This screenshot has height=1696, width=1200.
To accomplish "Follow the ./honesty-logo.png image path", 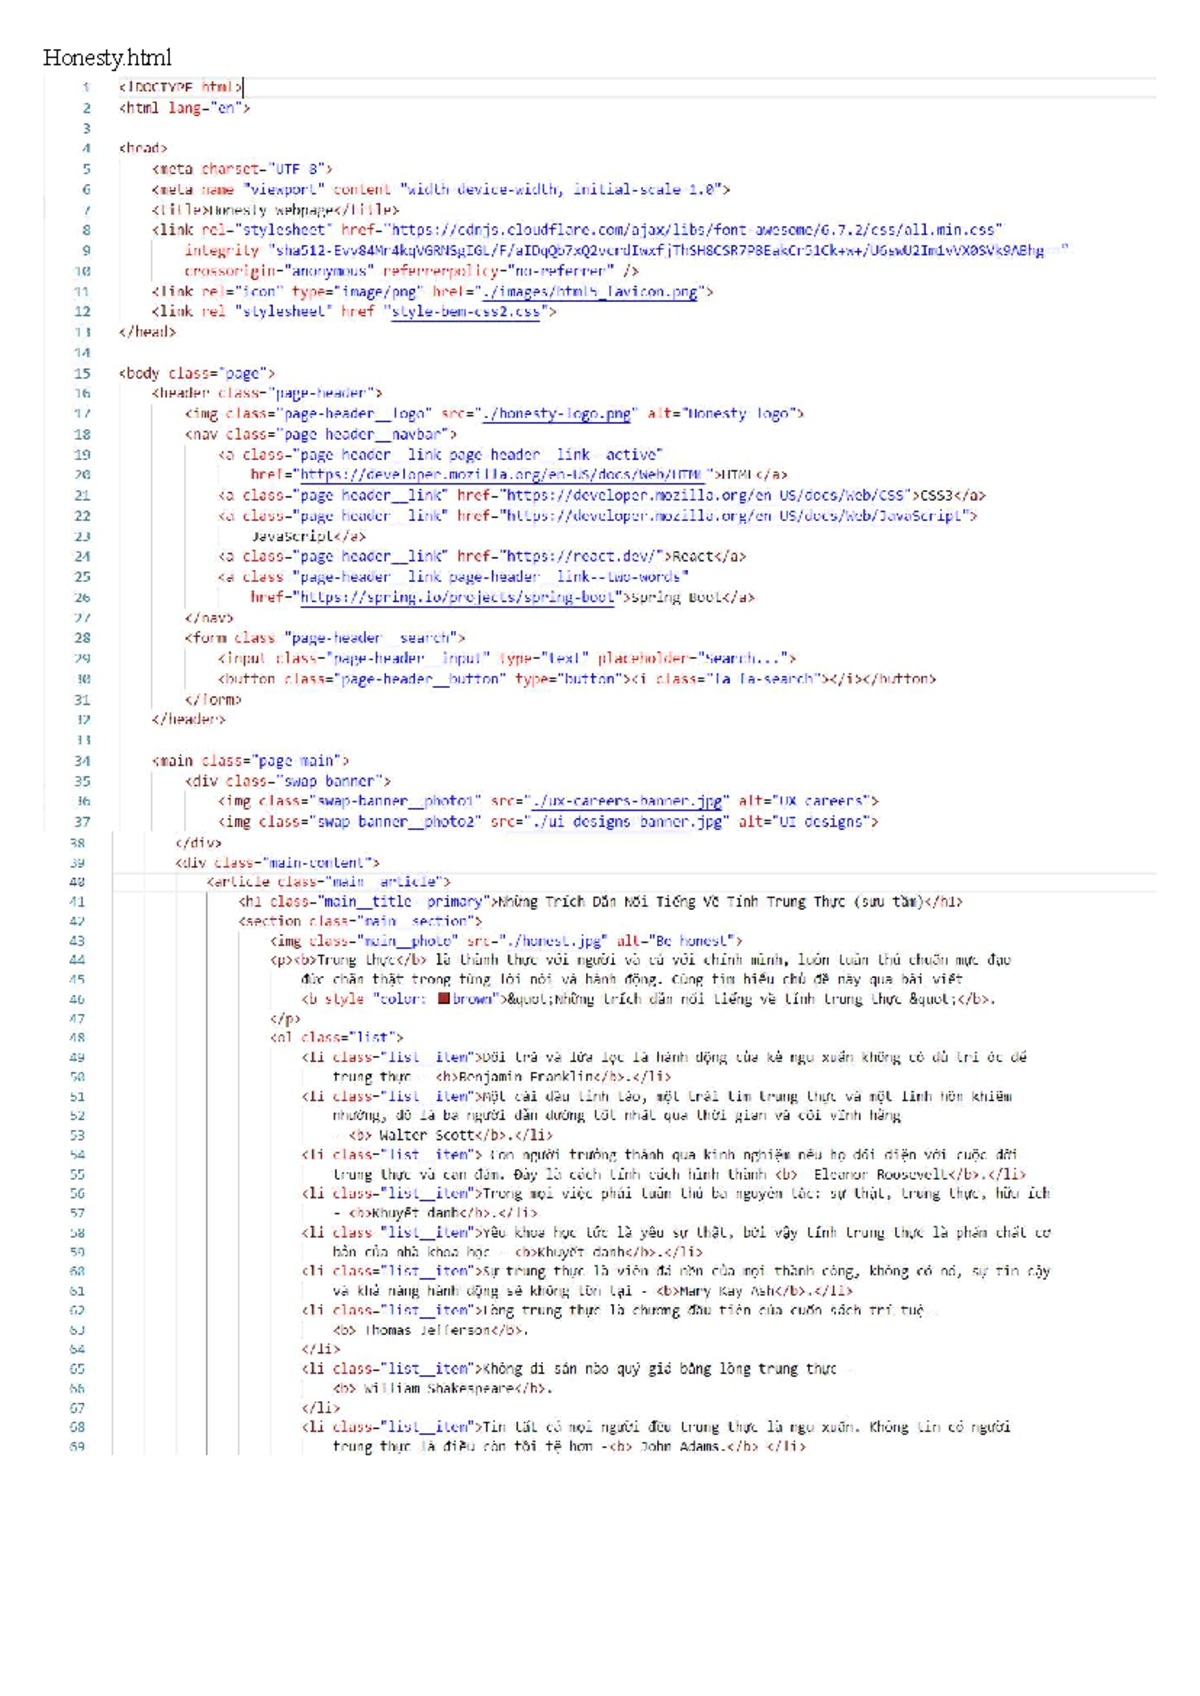I will [557, 414].
